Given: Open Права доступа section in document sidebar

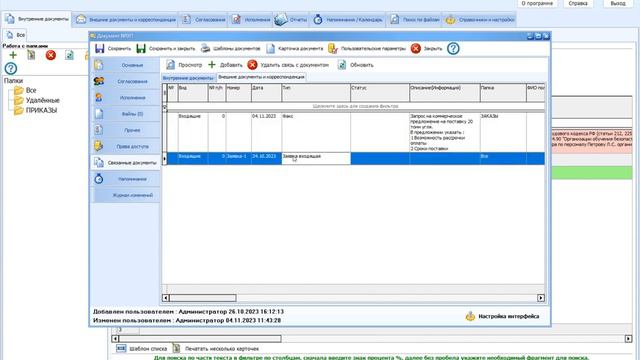Looking at the screenshot, I should point(125,146).
